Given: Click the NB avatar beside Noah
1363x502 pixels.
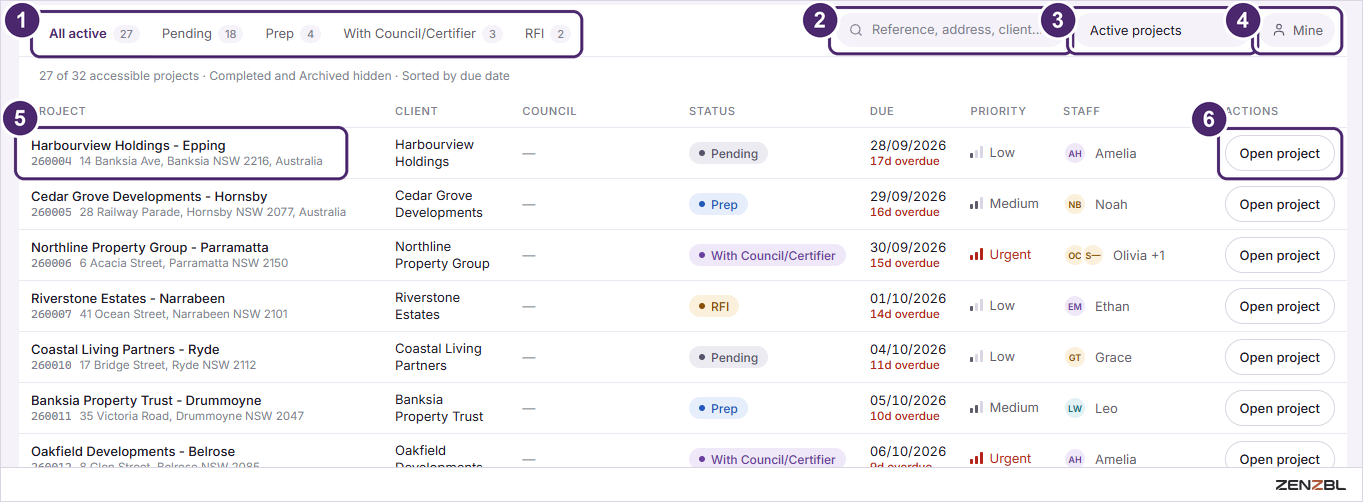Looking at the screenshot, I should point(1075,204).
